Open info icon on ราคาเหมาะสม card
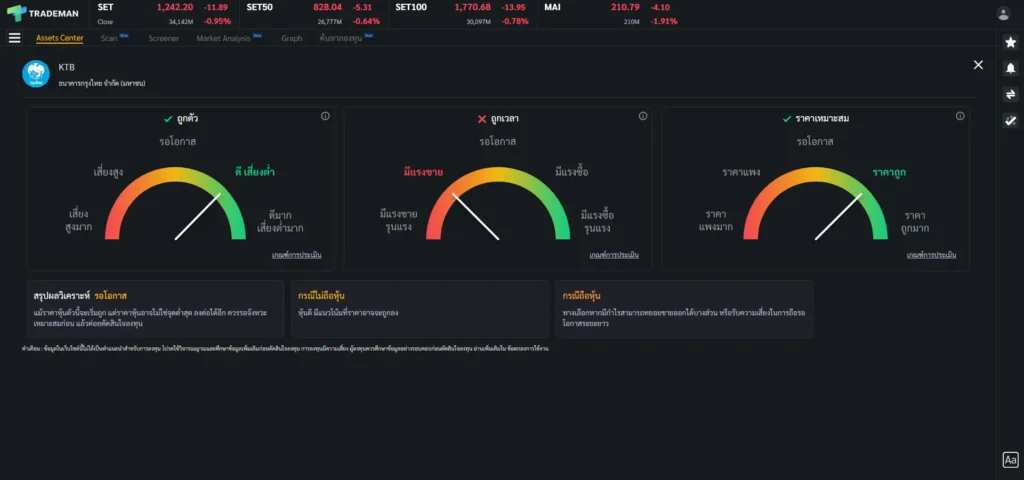 click(x=960, y=116)
